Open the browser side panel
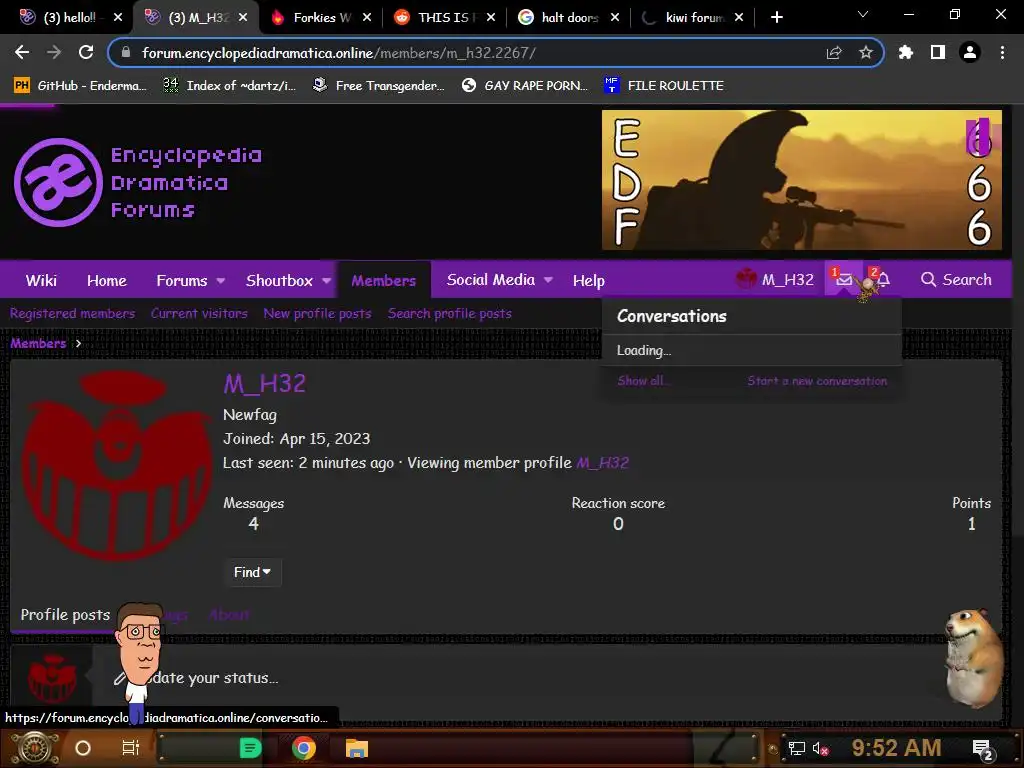Screen dimensions: 1024x768 click(937, 52)
